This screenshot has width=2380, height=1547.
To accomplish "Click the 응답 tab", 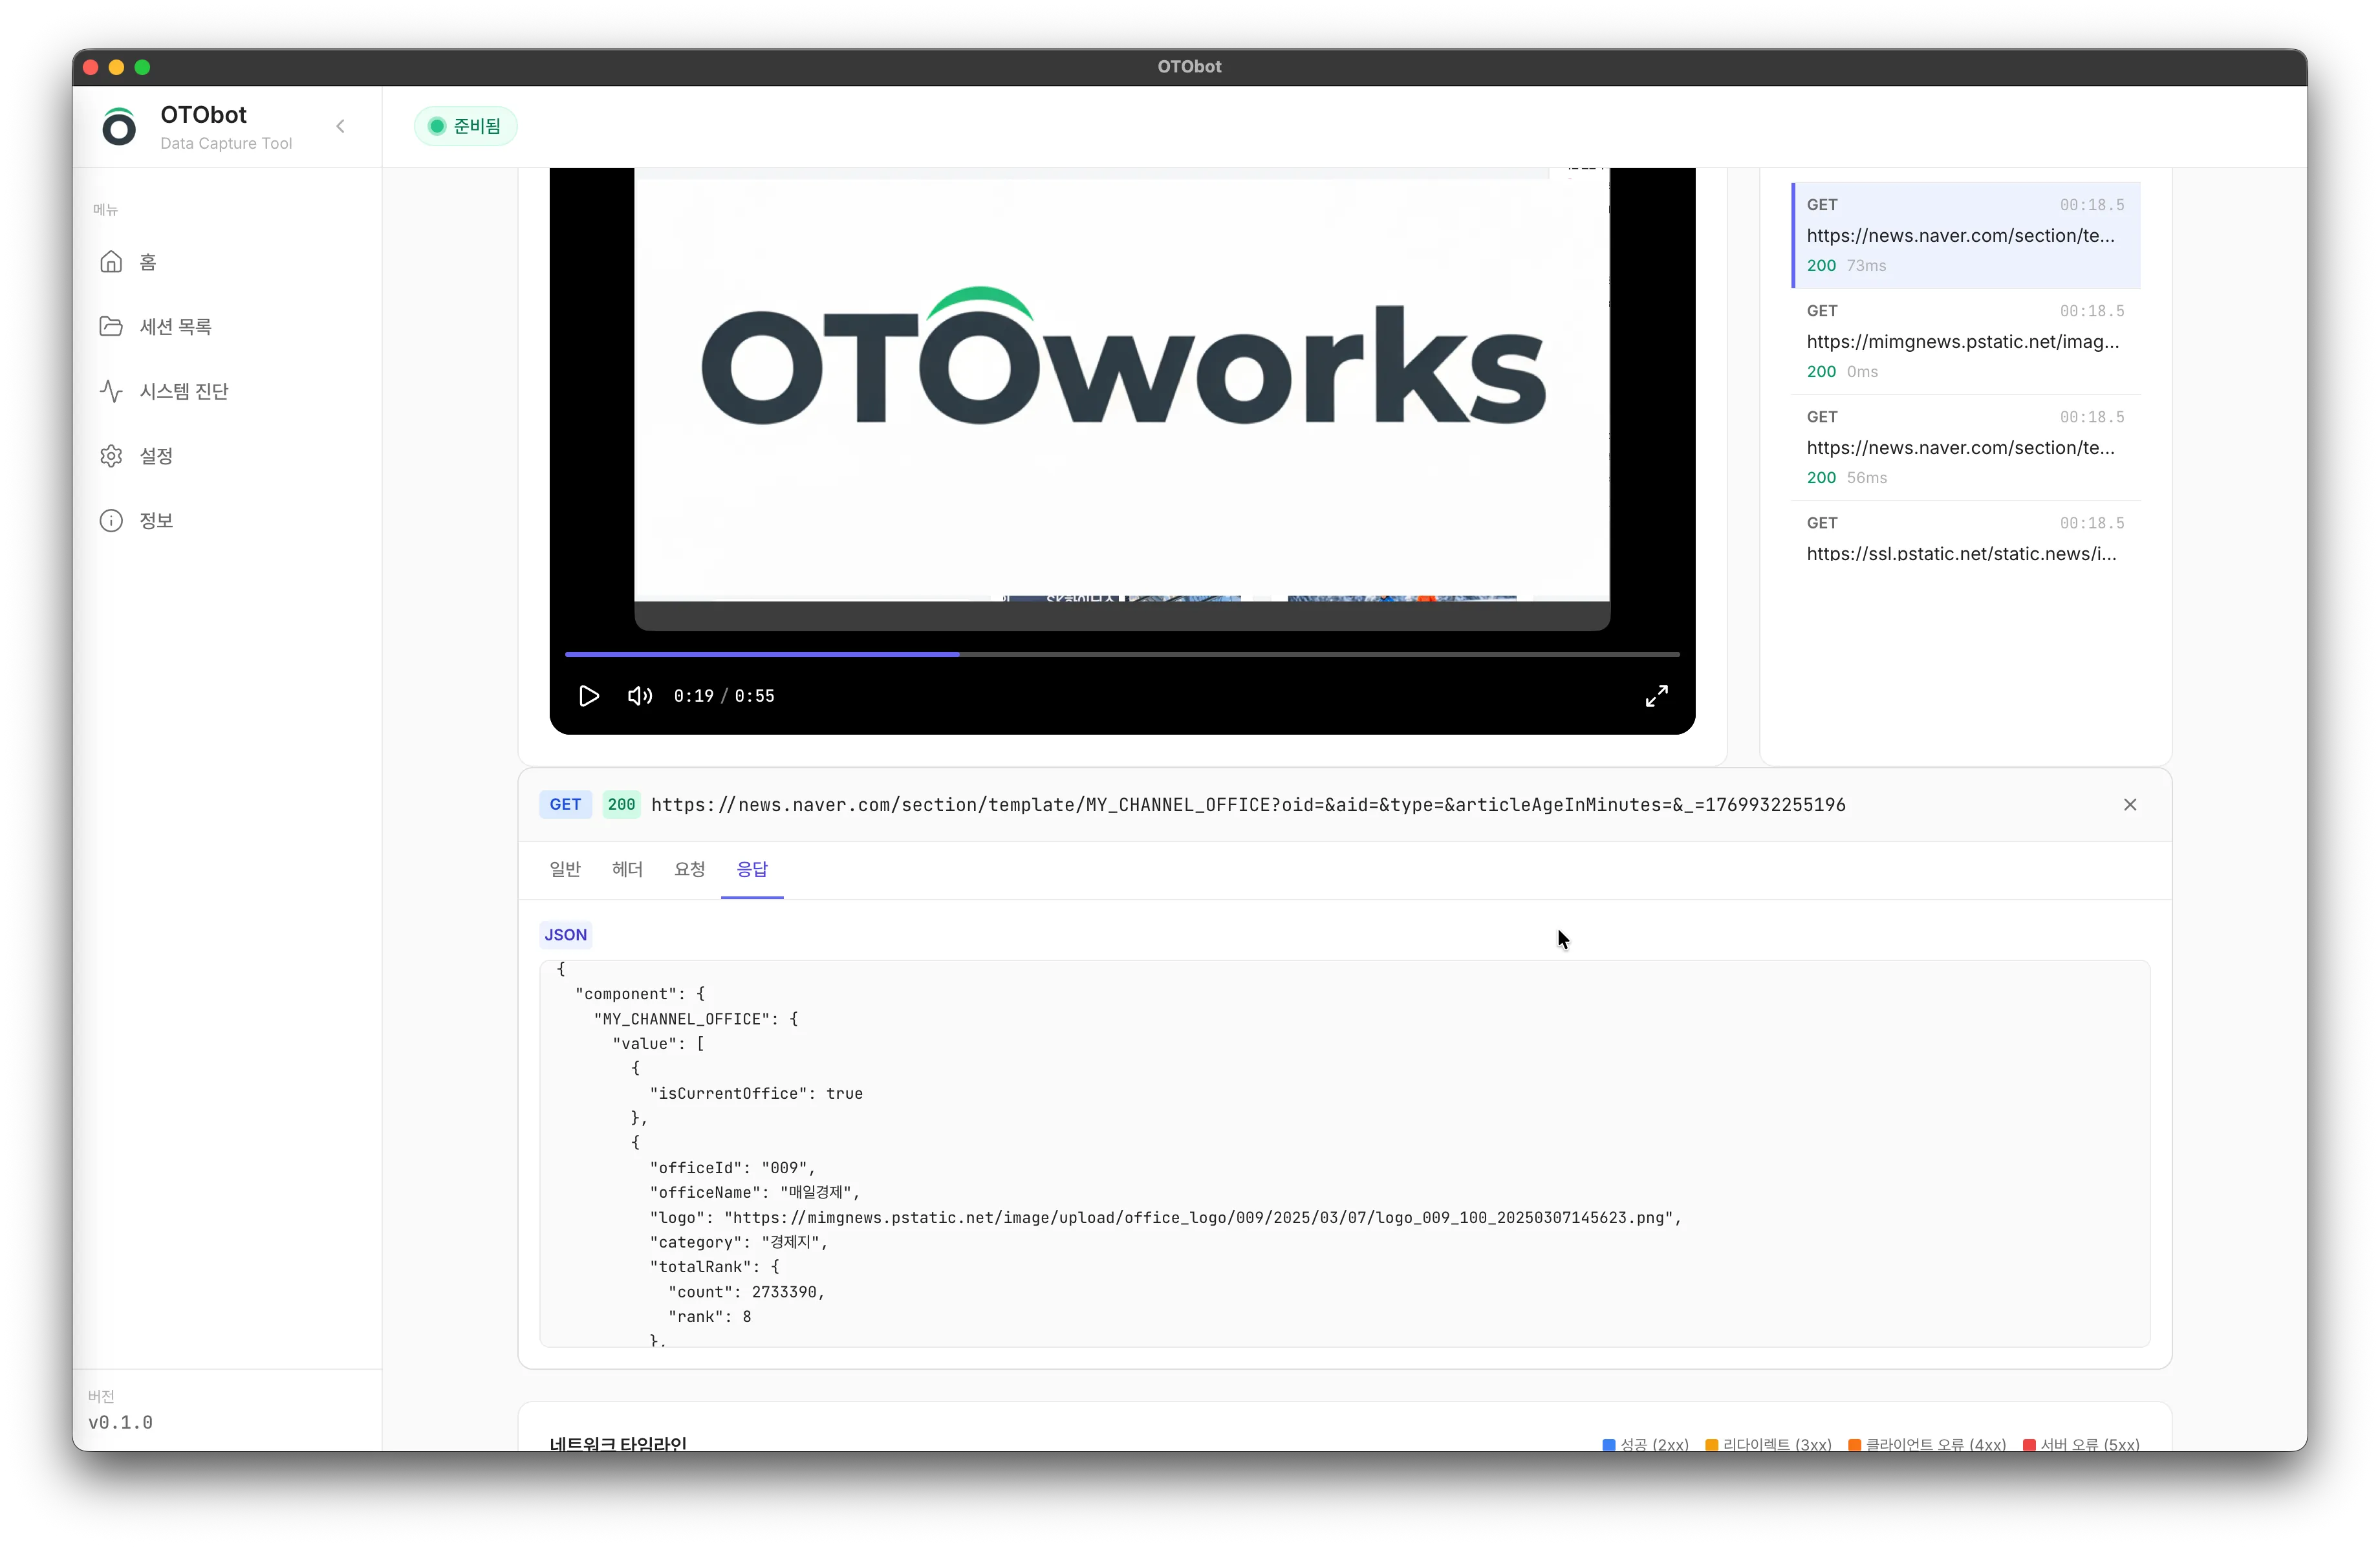I will click(752, 869).
